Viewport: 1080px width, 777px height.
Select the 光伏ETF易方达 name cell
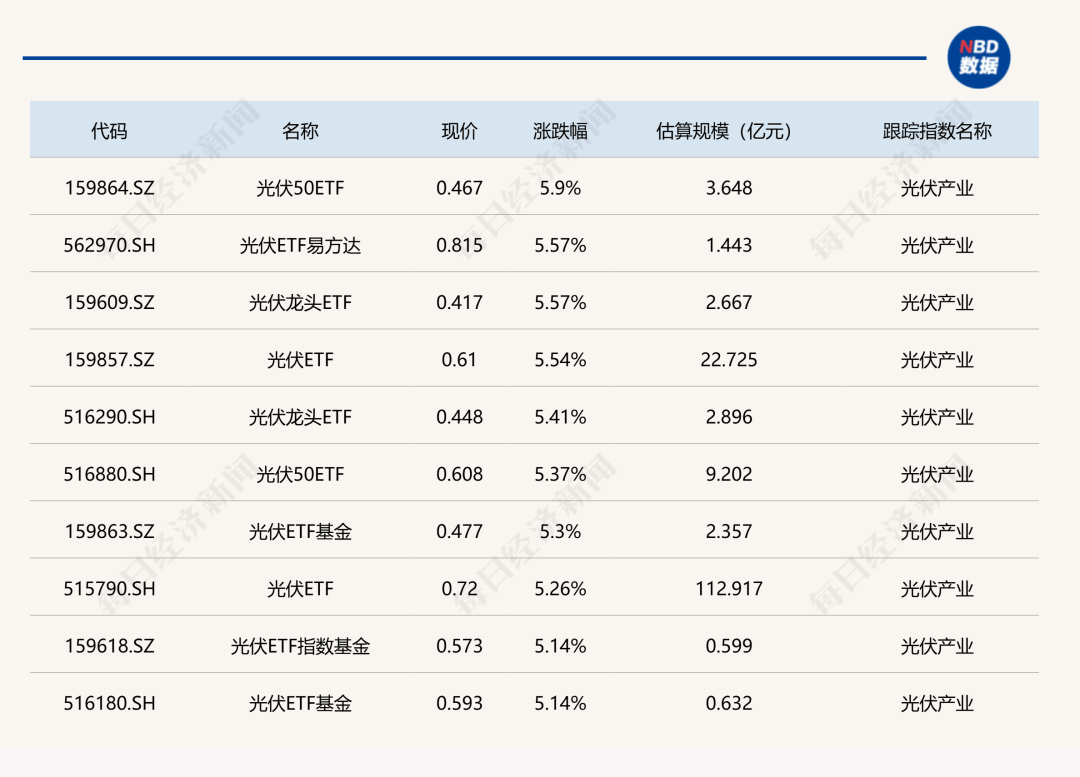[x=300, y=245]
